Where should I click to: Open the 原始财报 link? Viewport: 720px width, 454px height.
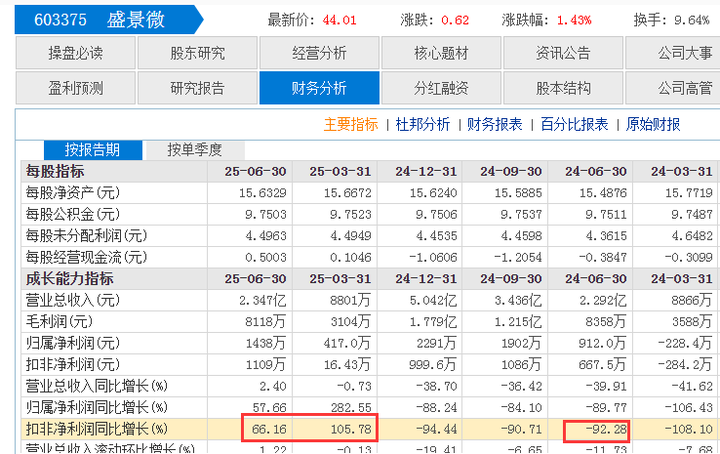click(653, 124)
